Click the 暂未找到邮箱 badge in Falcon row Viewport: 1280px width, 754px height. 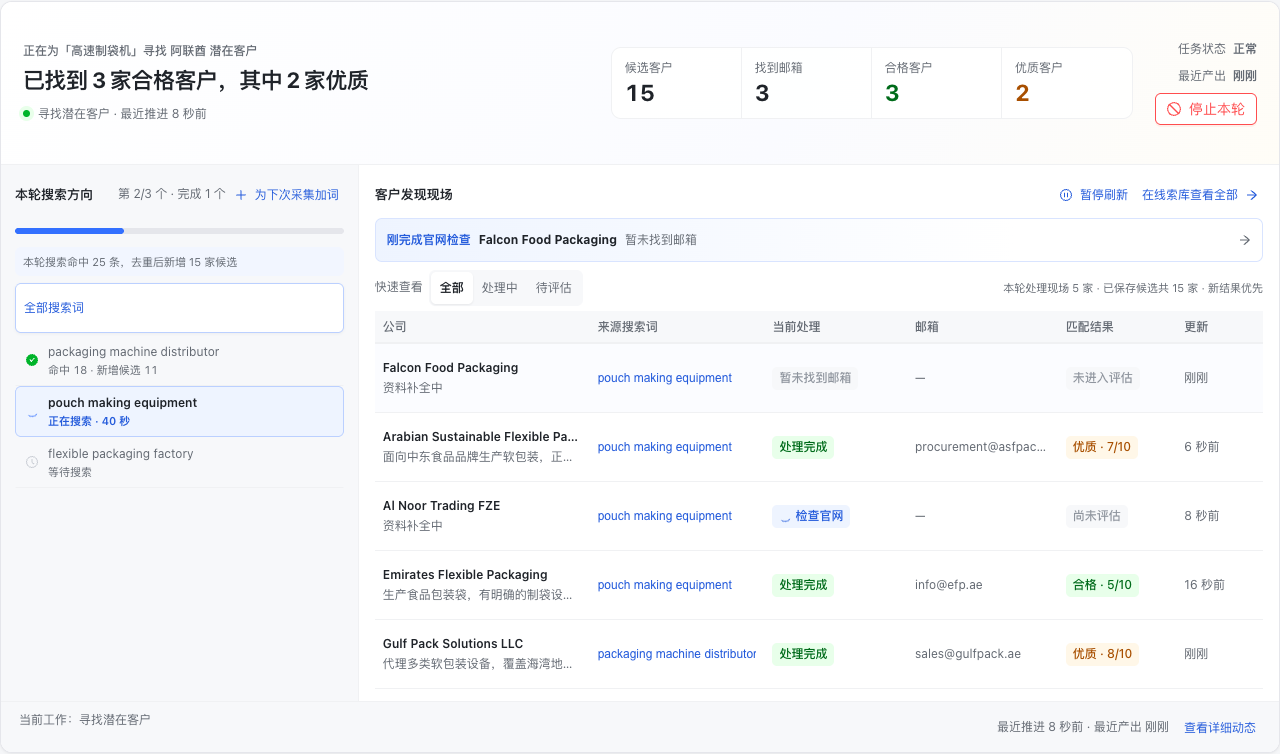point(815,378)
